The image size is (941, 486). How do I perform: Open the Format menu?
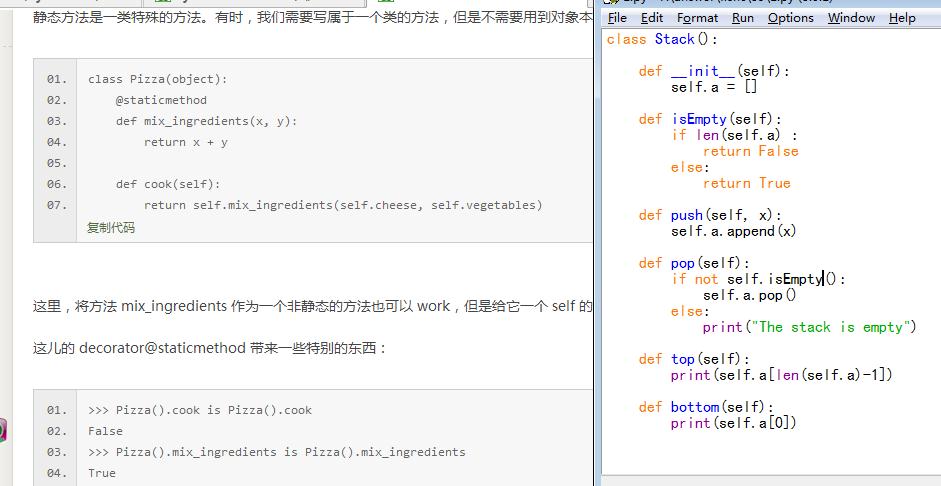tap(697, 18)
